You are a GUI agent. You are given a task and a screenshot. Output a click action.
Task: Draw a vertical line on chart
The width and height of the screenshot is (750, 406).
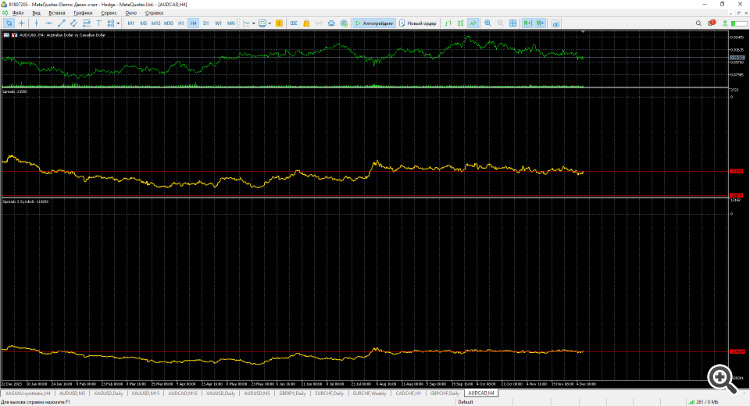pos(36,23)
